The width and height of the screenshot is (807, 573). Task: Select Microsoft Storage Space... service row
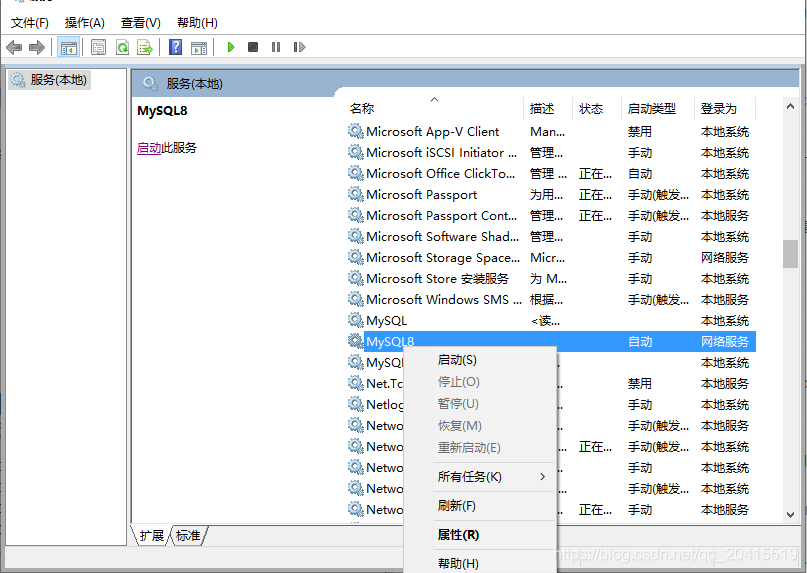(551, 257)
